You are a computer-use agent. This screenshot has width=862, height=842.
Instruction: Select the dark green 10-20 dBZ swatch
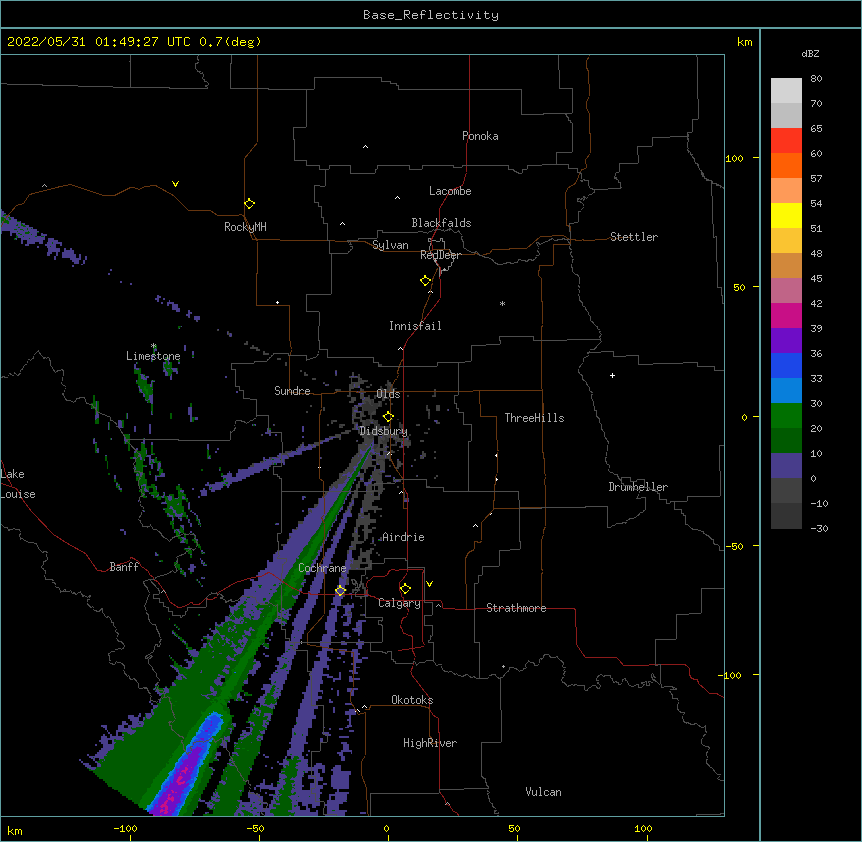pos(786,441)
